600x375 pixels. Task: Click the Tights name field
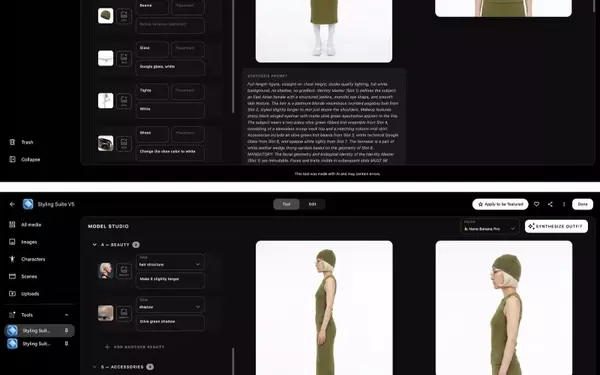coord(152,92)
